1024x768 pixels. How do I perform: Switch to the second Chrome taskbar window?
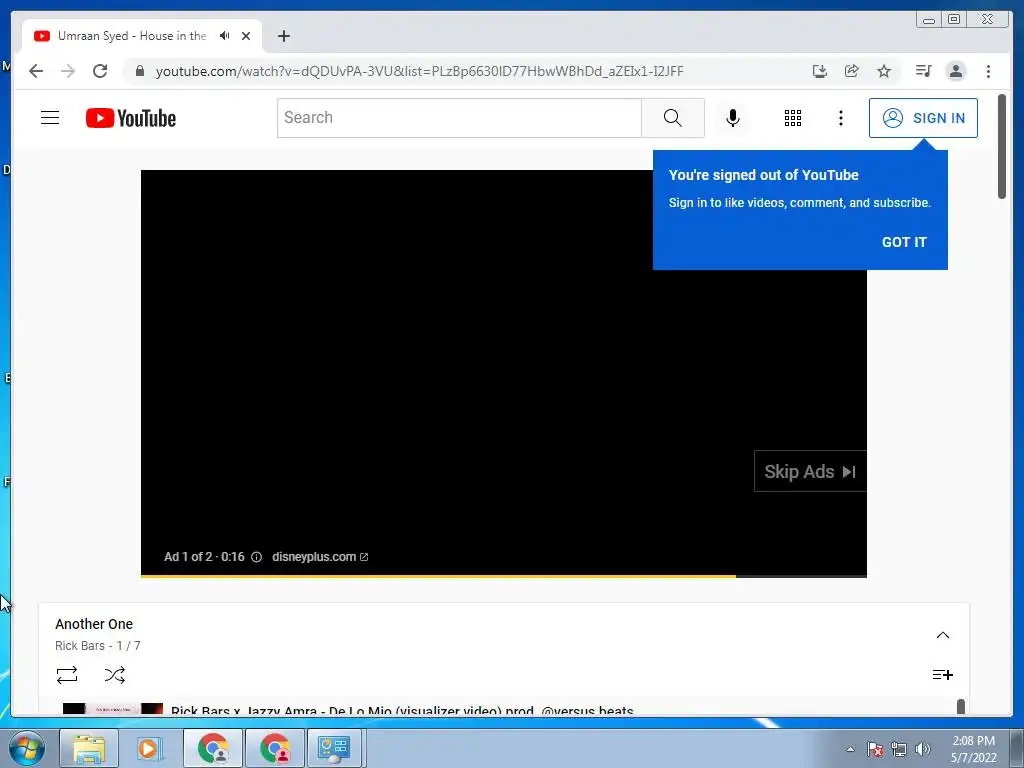[x=274, y=748]
